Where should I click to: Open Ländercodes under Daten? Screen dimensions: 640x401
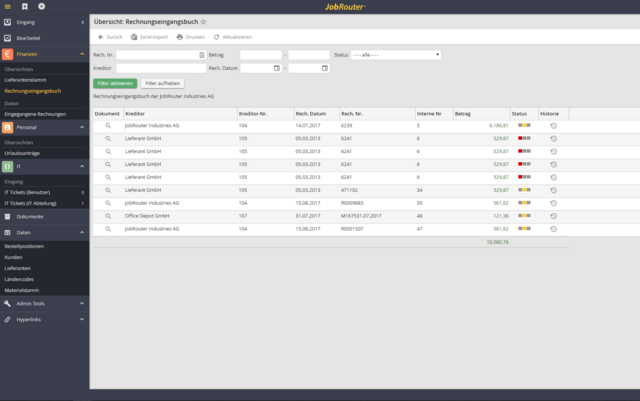click(19, 279)
